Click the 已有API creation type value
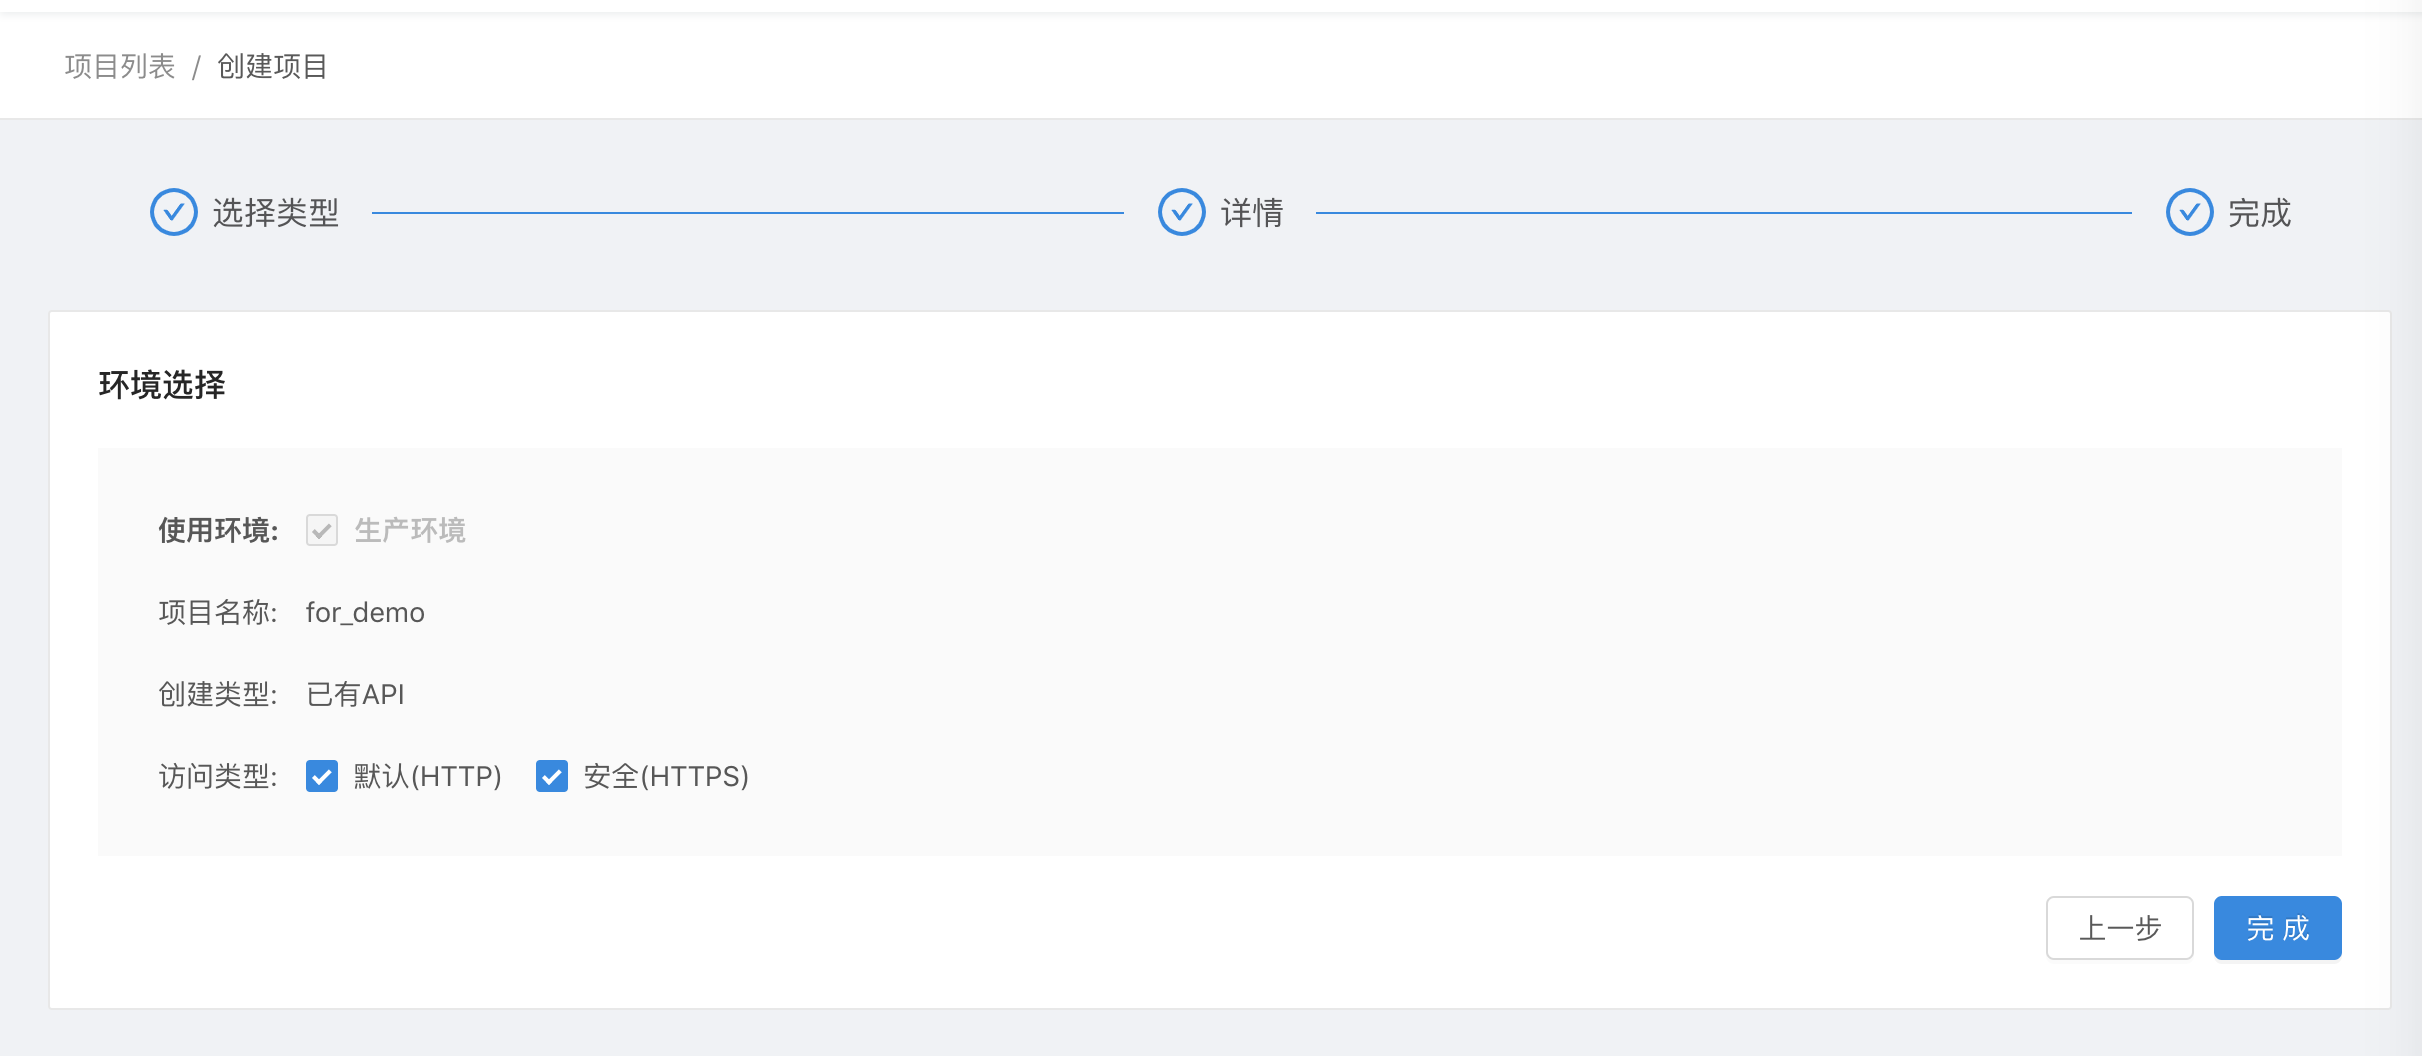Image resolution: width=2422 pixels, height=1056 pixels. pyautogui.click(x=355, y=694)
